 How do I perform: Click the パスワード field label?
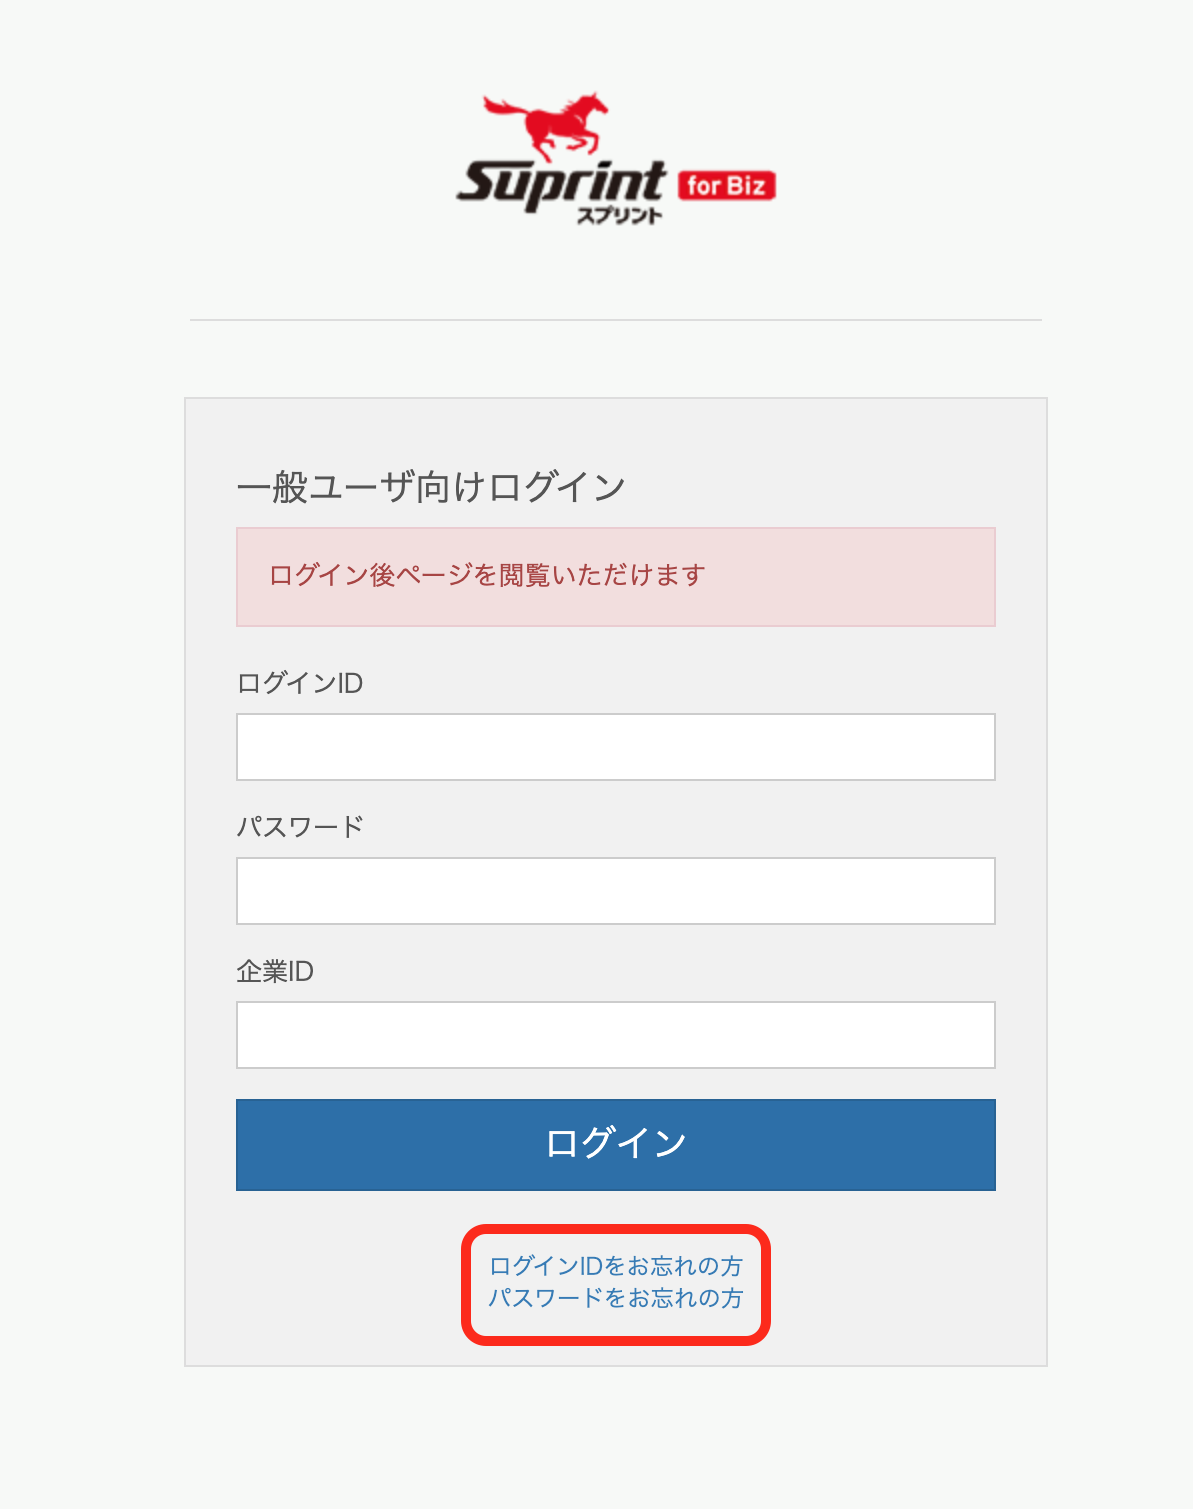[302, 826]
